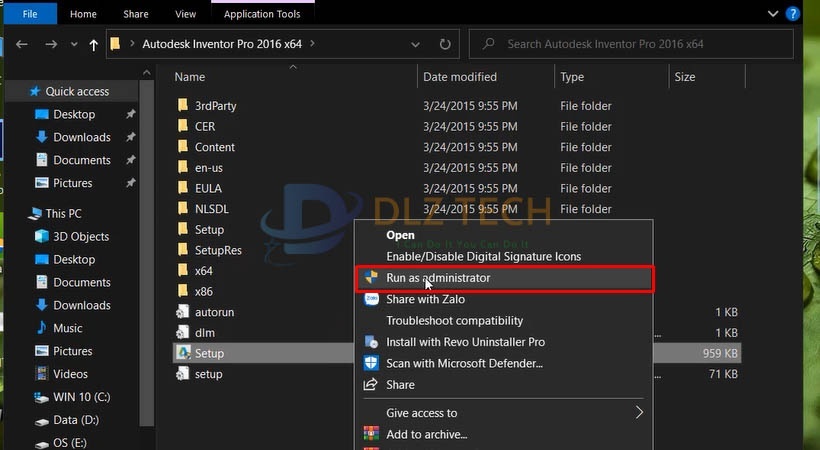This screenshot has width=820, height=450.
Task: Click the Back navigation arrow
Action: coord(21,44)
